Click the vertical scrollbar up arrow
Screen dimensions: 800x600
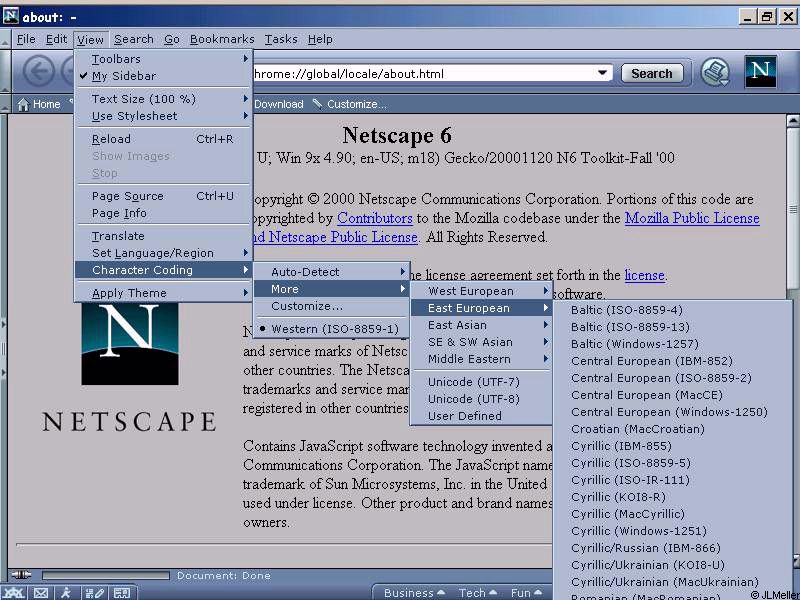coord(792,121)
